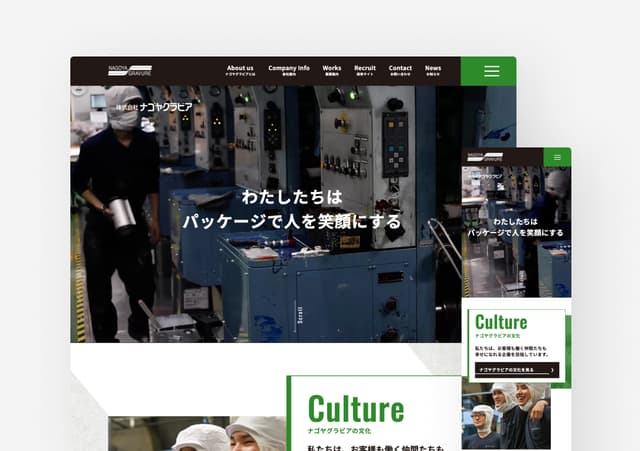Click the dark culture button in mobile preview
640x451 pixels.
pyautogui.click(x=517, y=370)
